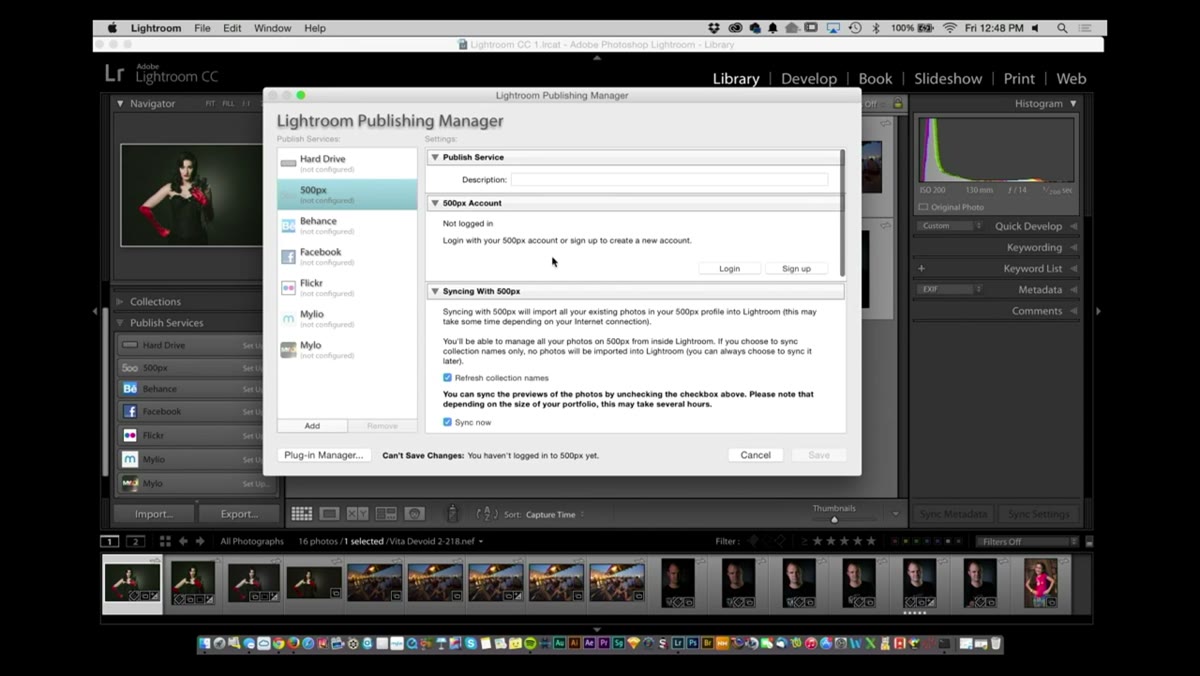
Task: Collapse the Publish Service section
Action: pos(435,157)
